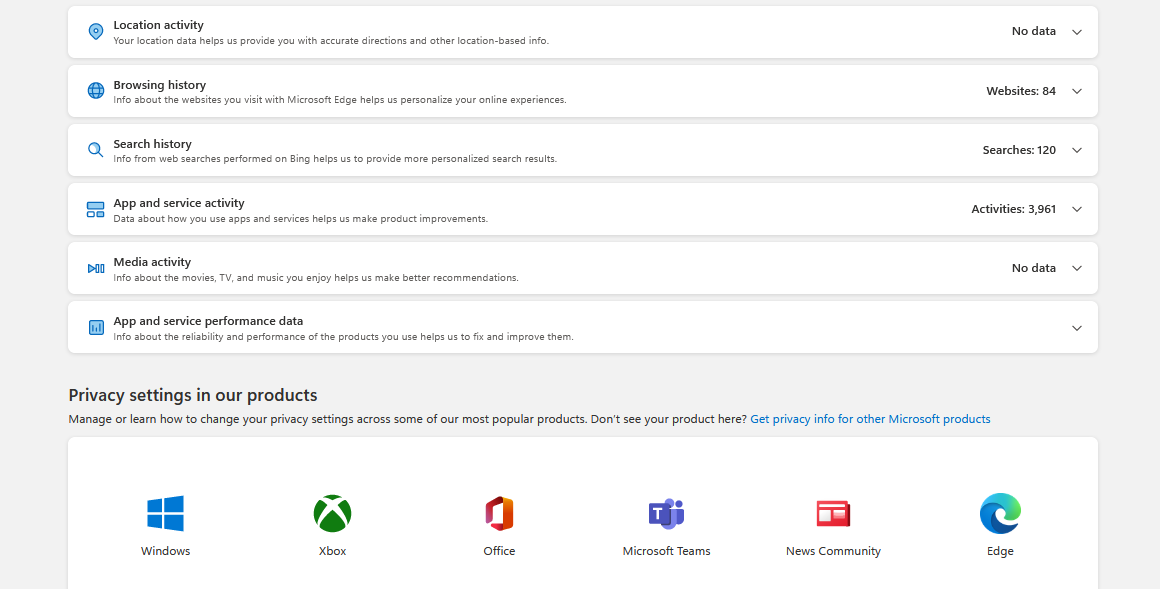The image size is (1160, 589).
Task: Expand the Search history section
Action: [1077, 149]
